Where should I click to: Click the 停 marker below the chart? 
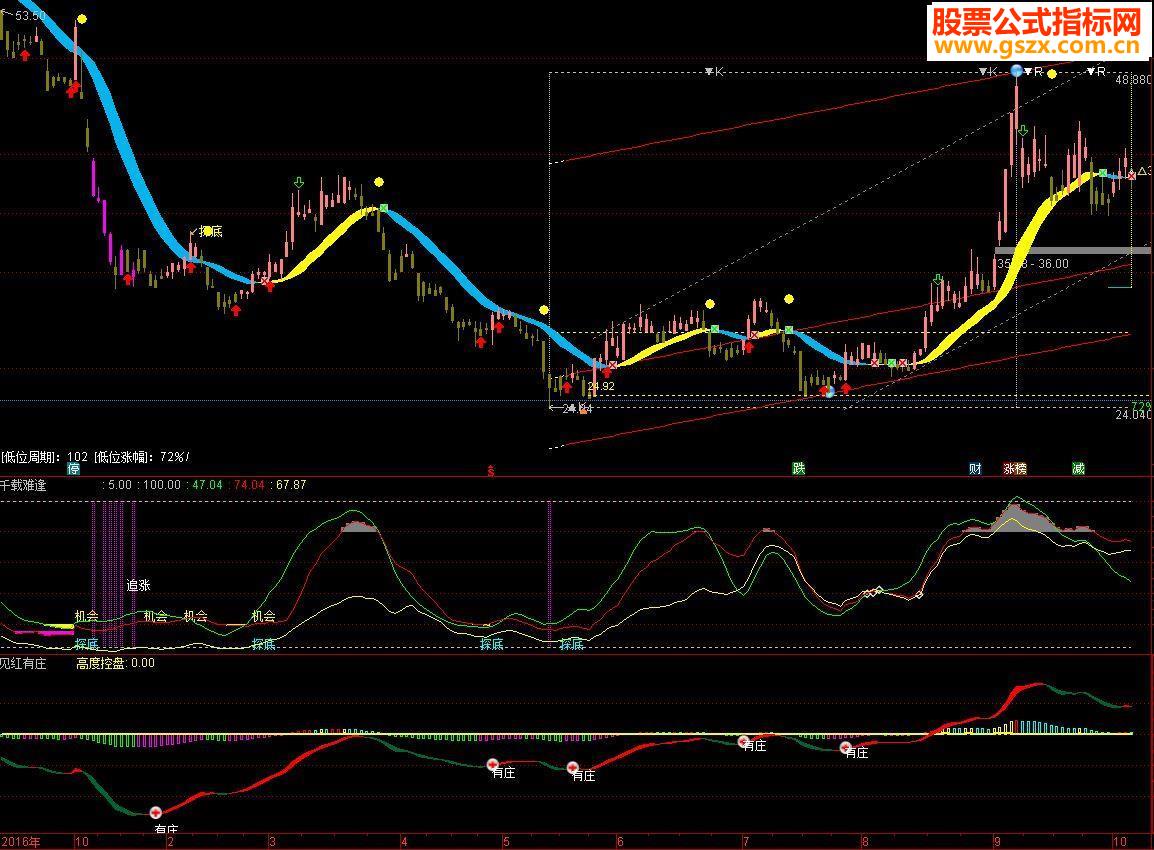tap(74, 468)
